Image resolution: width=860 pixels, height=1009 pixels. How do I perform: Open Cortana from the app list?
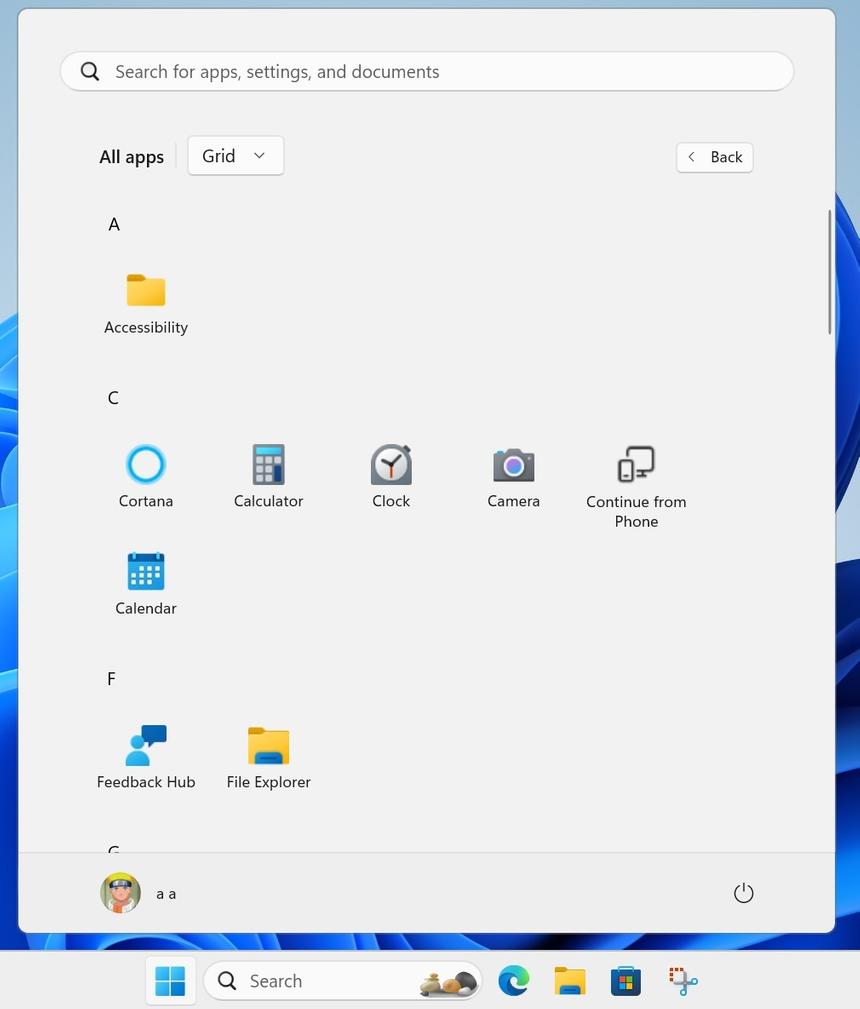(x=145, y=476)
